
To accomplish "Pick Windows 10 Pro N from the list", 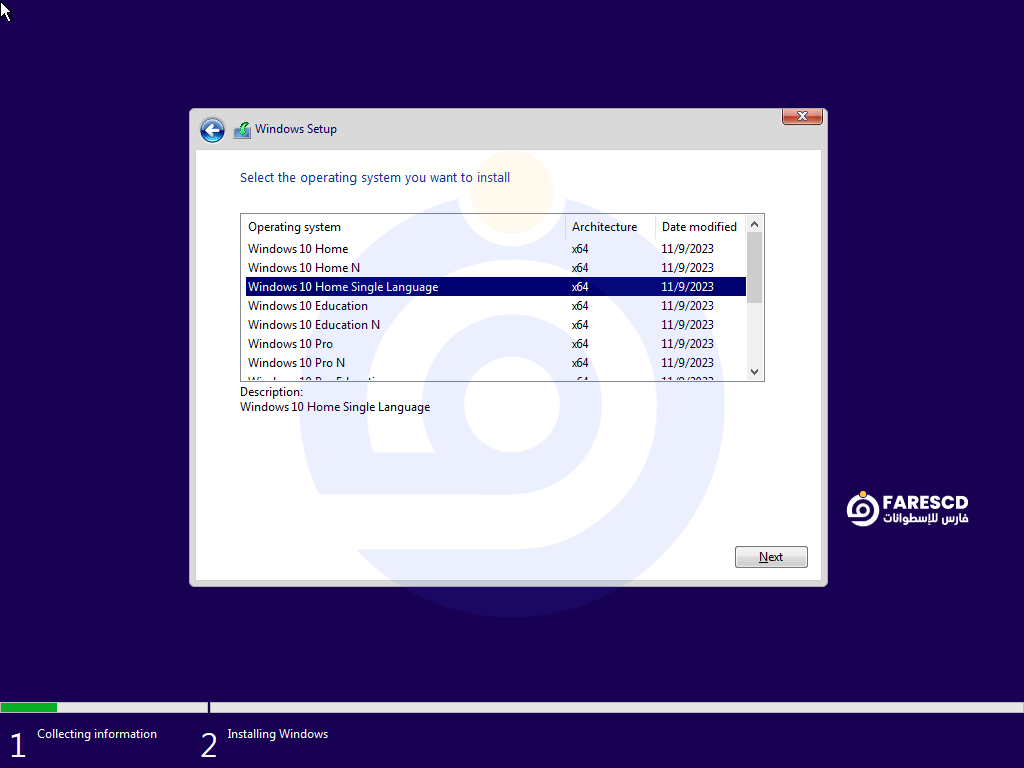I will click(x=496, y=362).
